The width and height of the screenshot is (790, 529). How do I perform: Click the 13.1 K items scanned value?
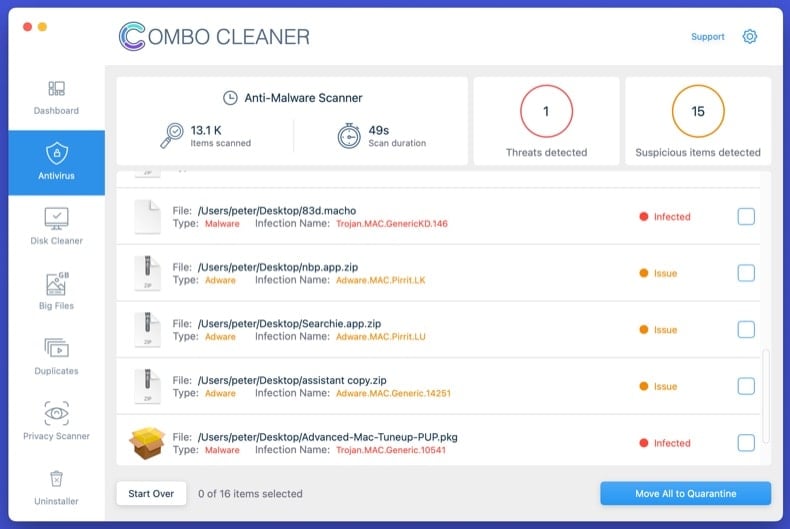coord(206,130)
